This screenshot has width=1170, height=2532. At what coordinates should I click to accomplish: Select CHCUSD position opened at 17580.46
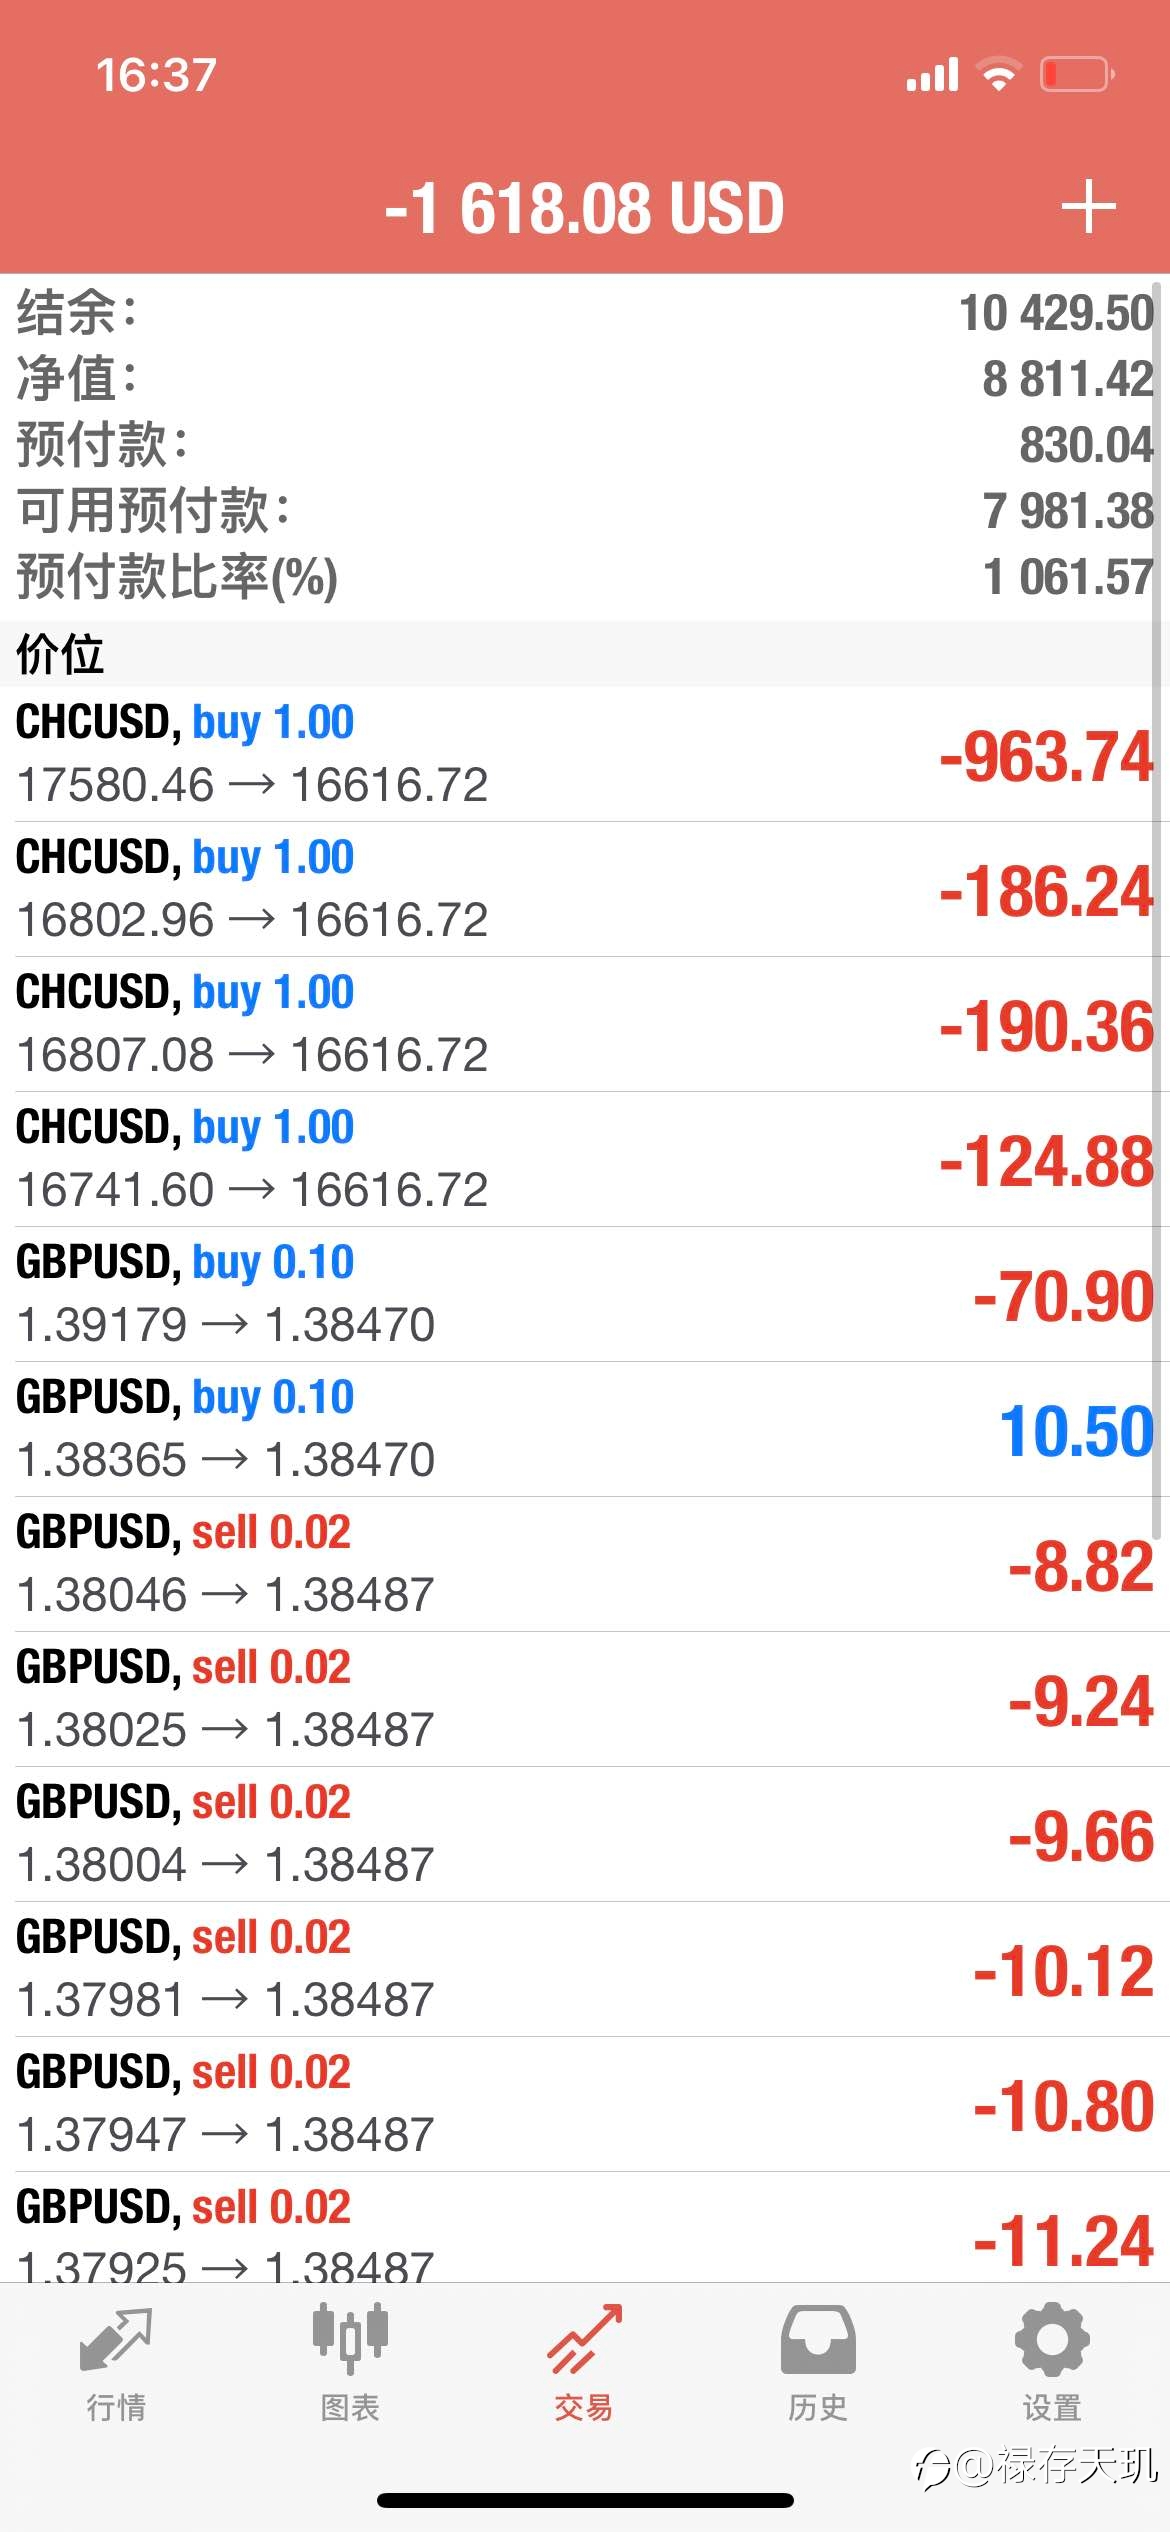point(585,754)
